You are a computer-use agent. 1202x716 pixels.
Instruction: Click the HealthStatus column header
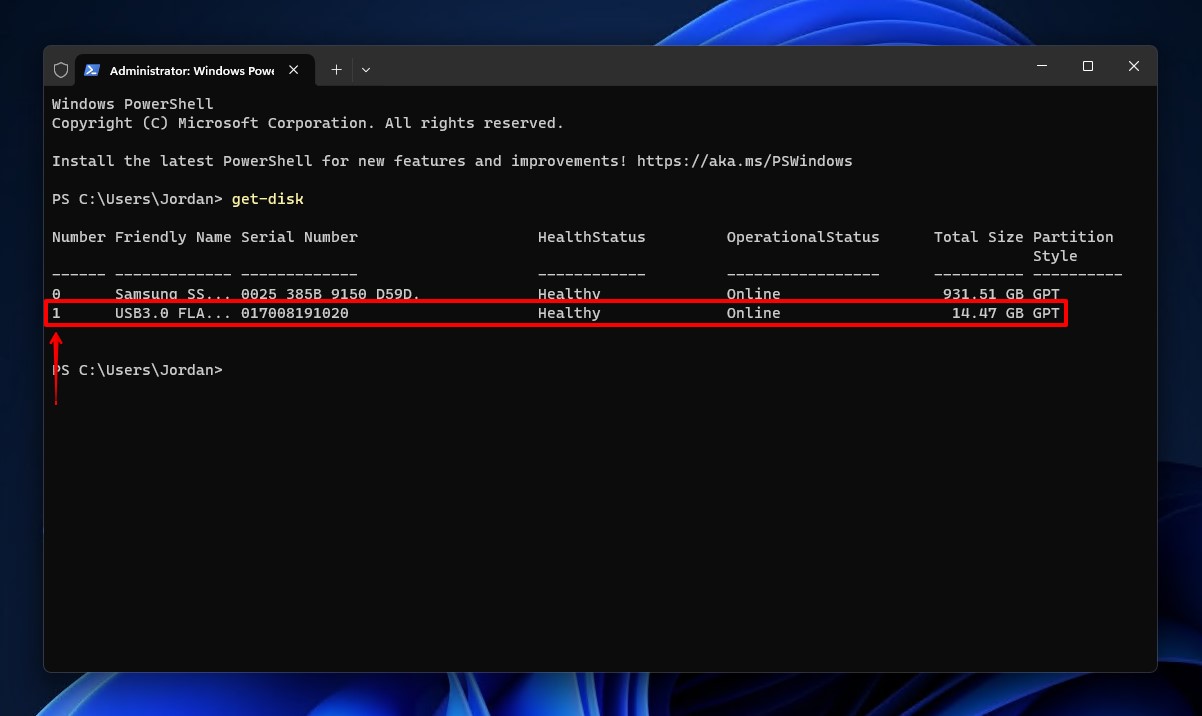[591, 237]
